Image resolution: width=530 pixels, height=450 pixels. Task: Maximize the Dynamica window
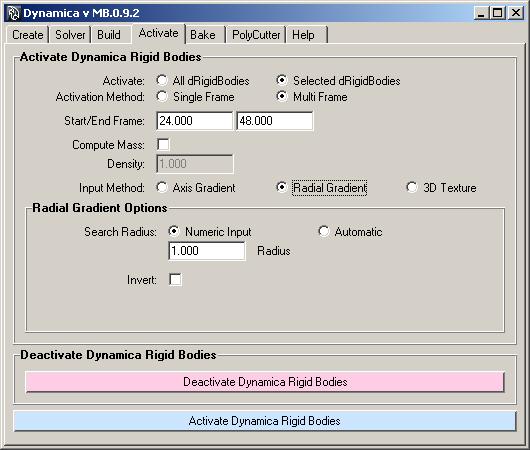click(x=498, y=13)
